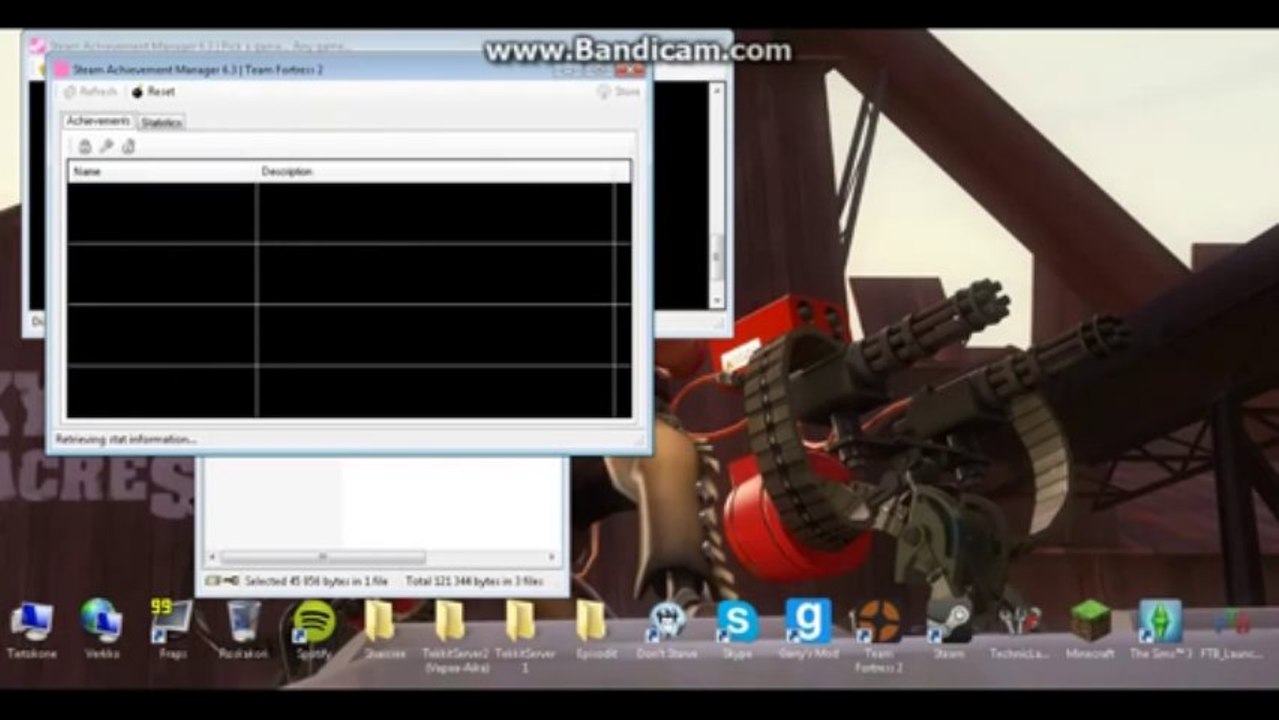
Task: Sort by the Name column header
Action: click(x=163, y=172)
